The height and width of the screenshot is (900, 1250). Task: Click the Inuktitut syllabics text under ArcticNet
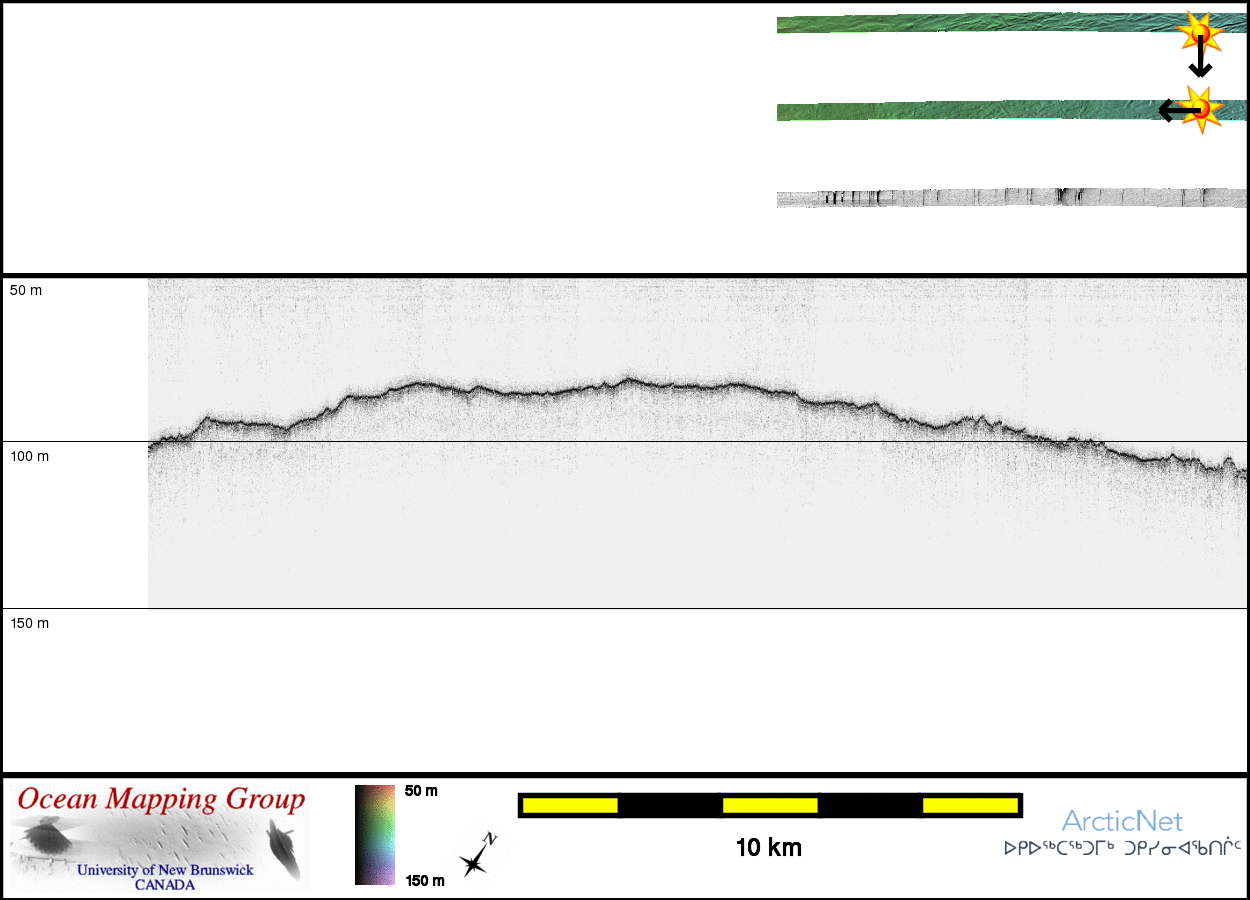(1122, 849)
